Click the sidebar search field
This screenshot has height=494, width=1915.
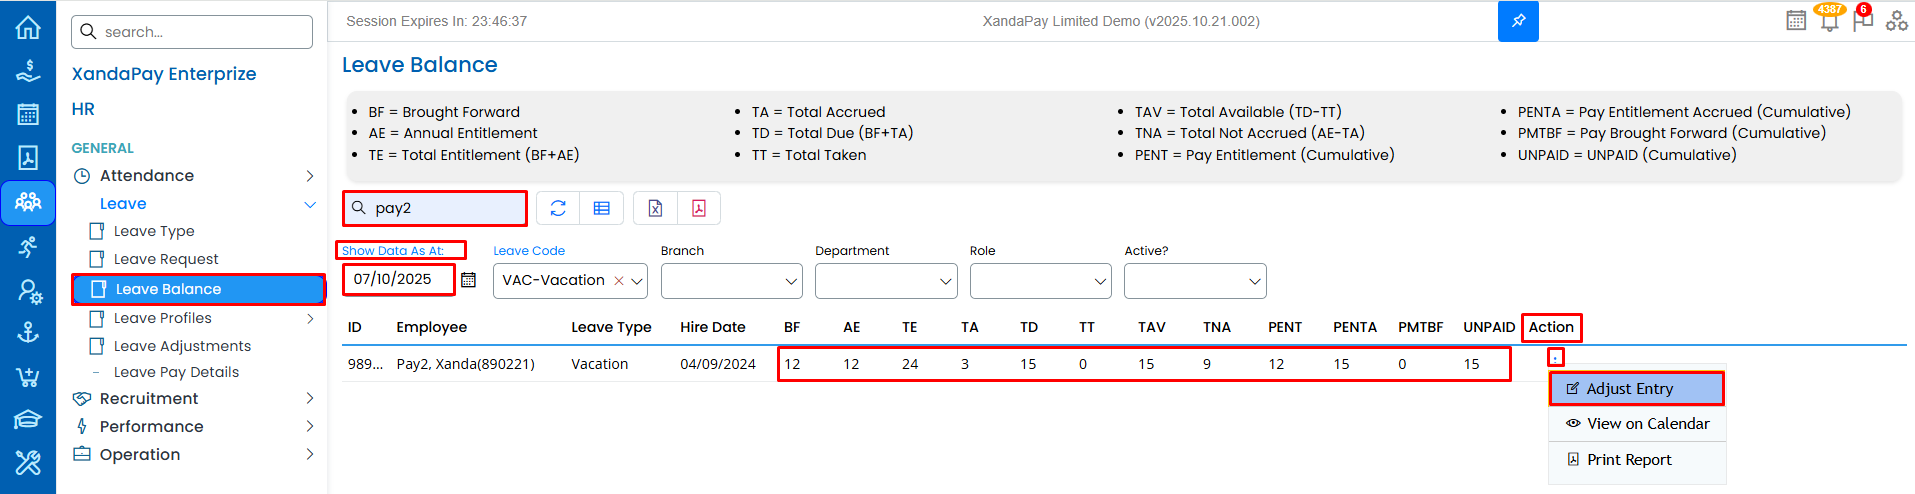[192, 32]
